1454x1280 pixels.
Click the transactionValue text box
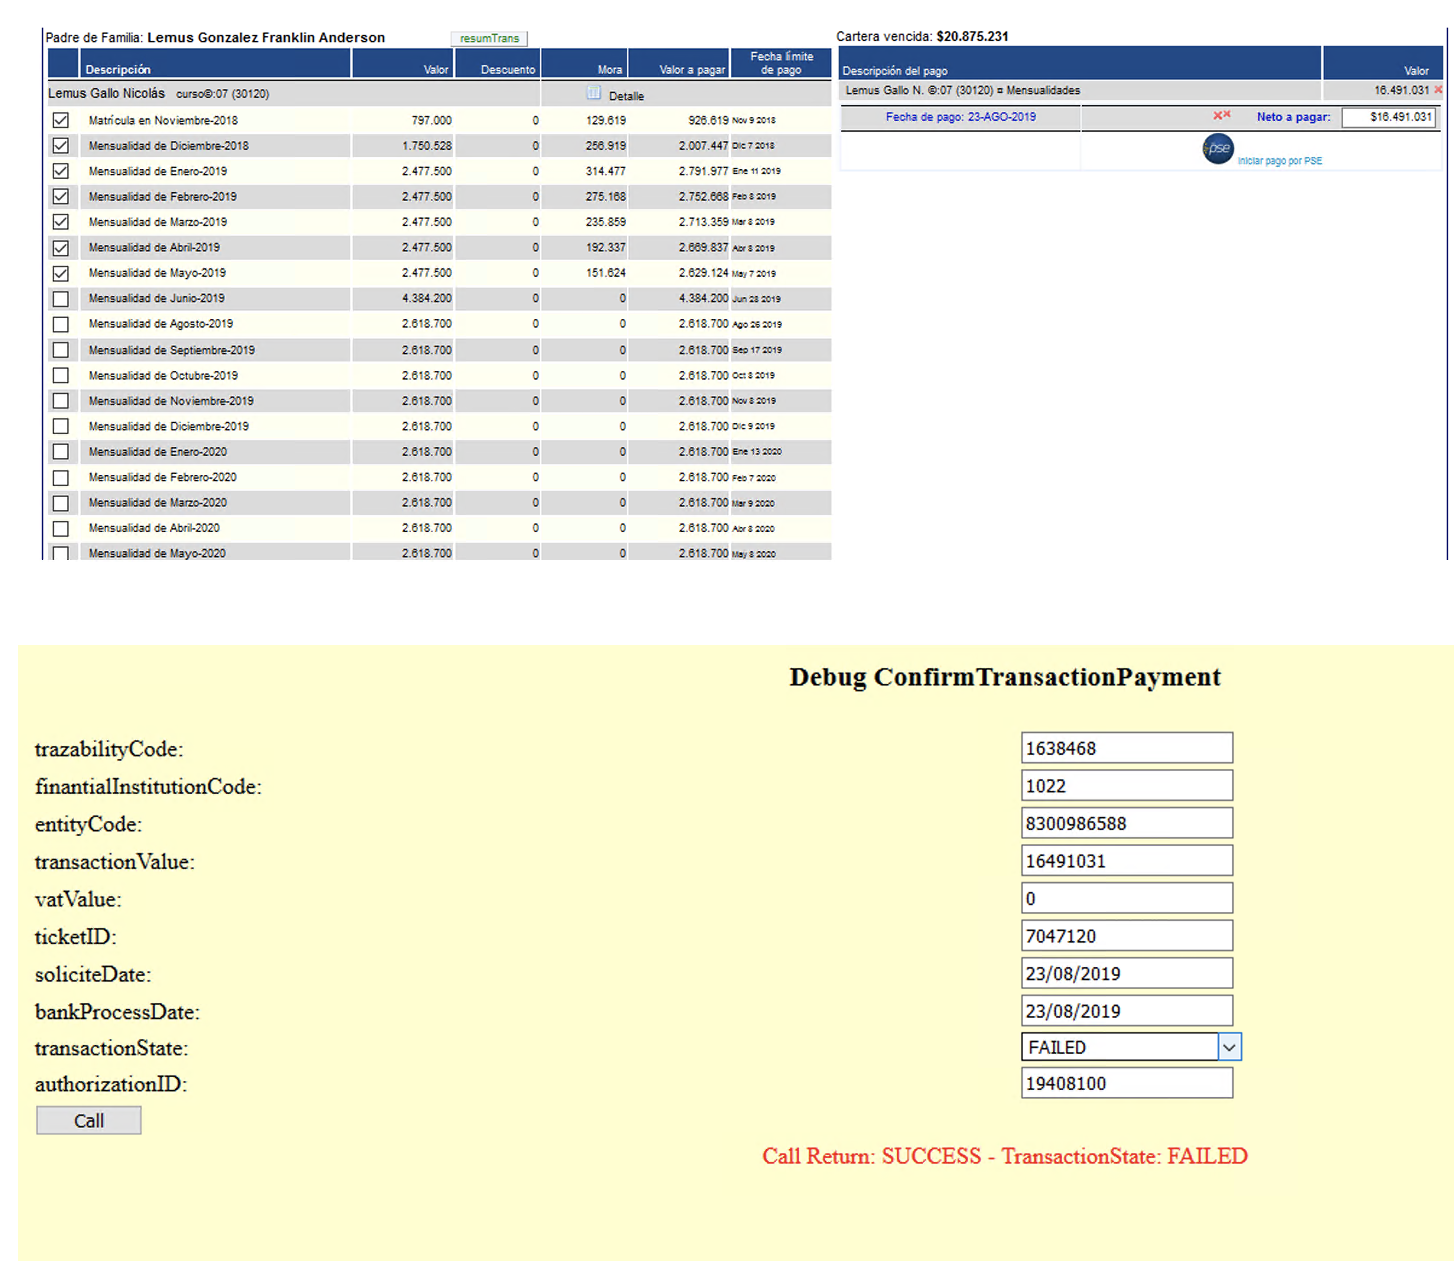[1127, 861]
